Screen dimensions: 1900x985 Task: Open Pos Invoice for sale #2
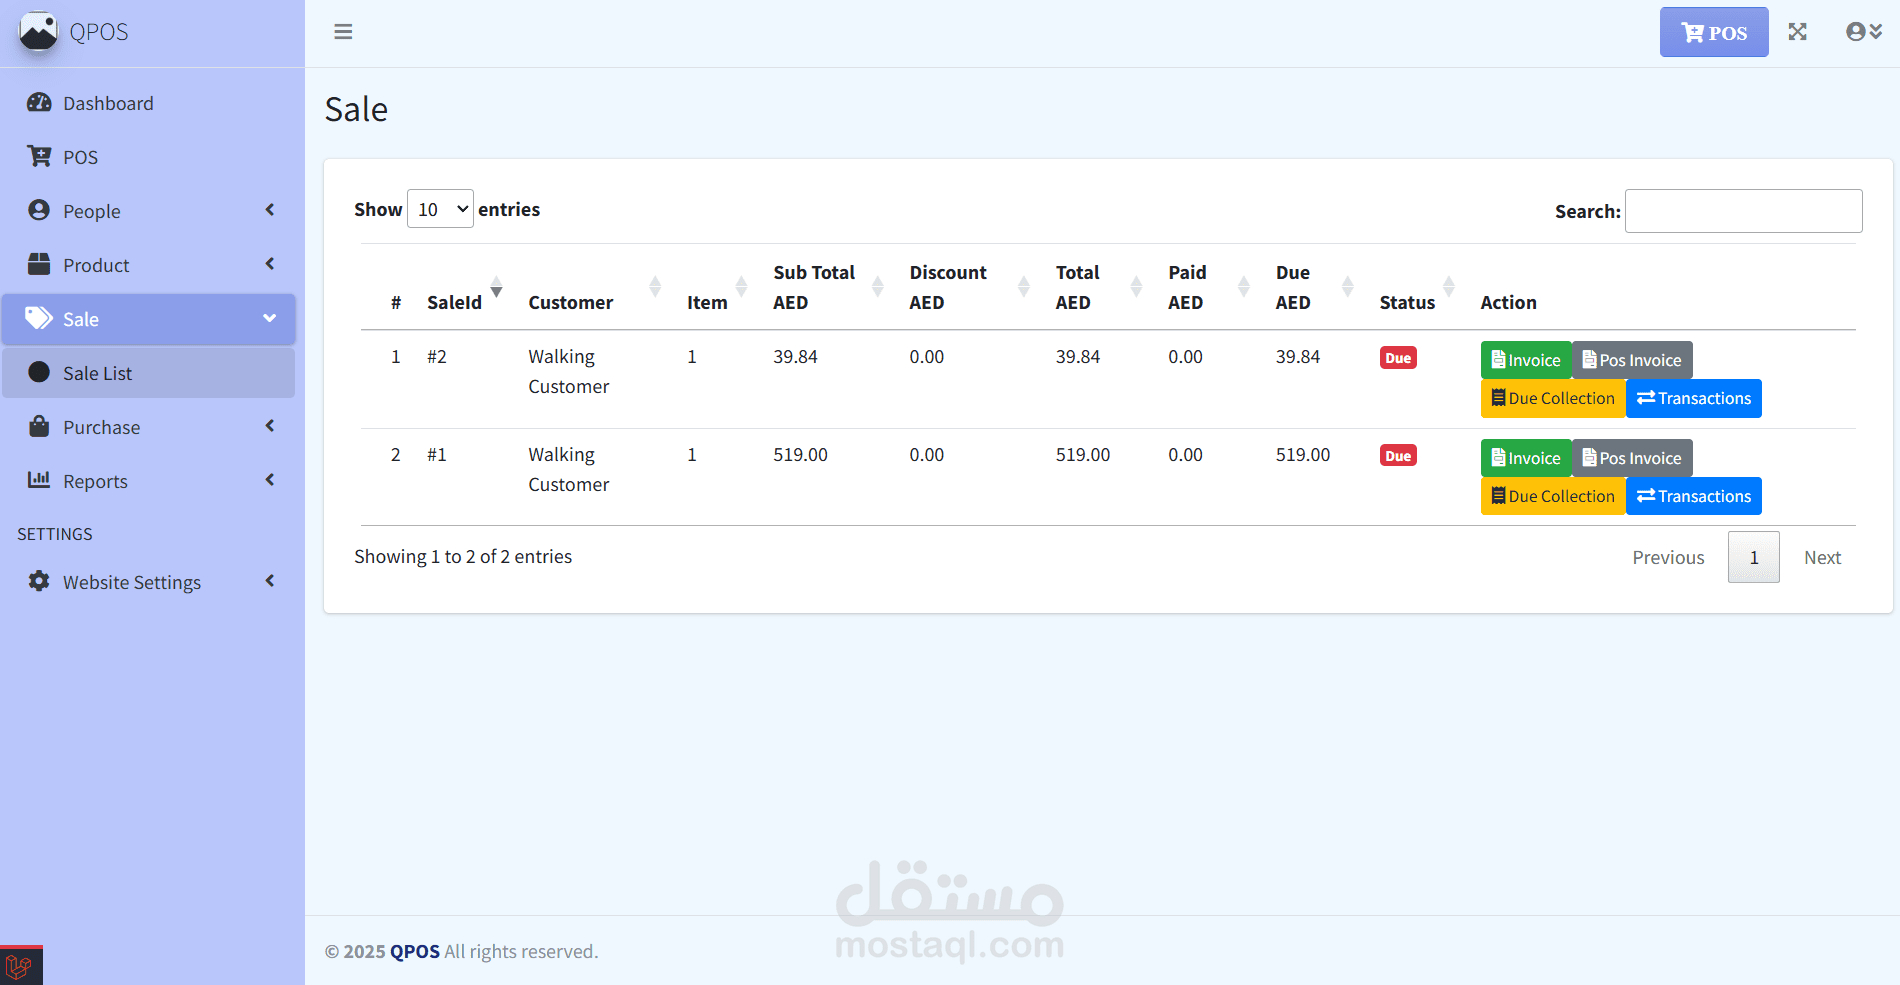click(x=1632, y=360)
